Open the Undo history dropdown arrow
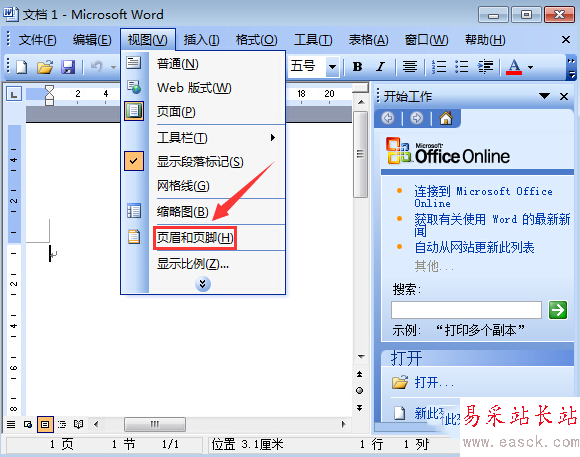 pyautogui.click(x=113, y=67)
